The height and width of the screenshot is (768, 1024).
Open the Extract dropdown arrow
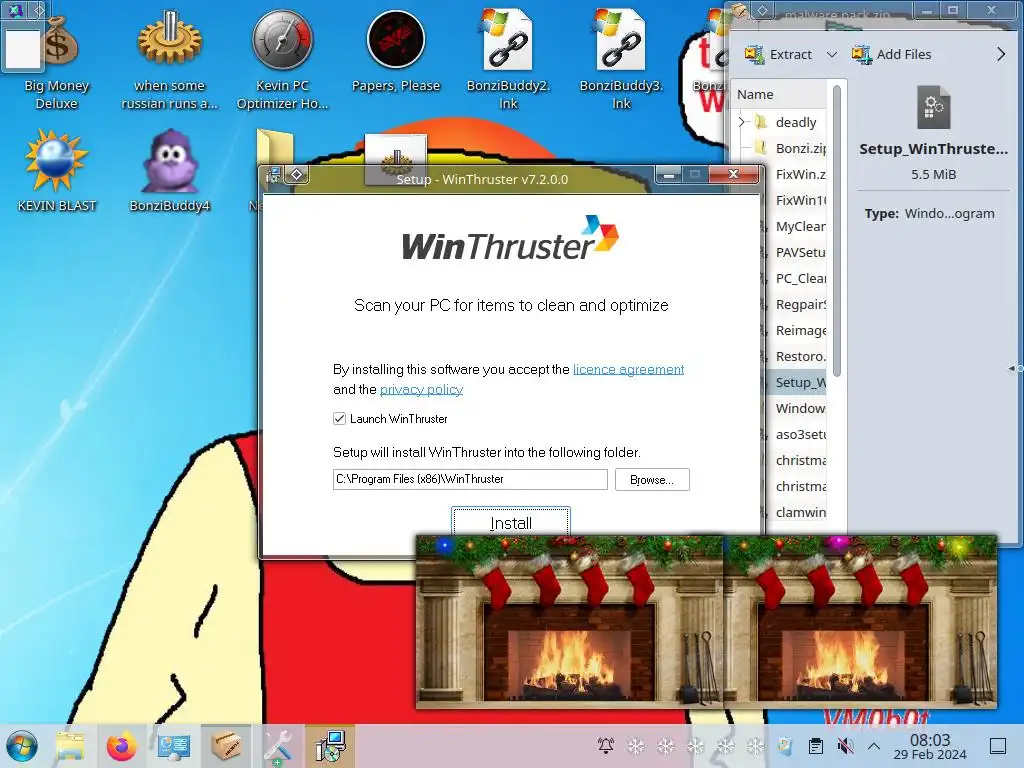pos(831,54)
